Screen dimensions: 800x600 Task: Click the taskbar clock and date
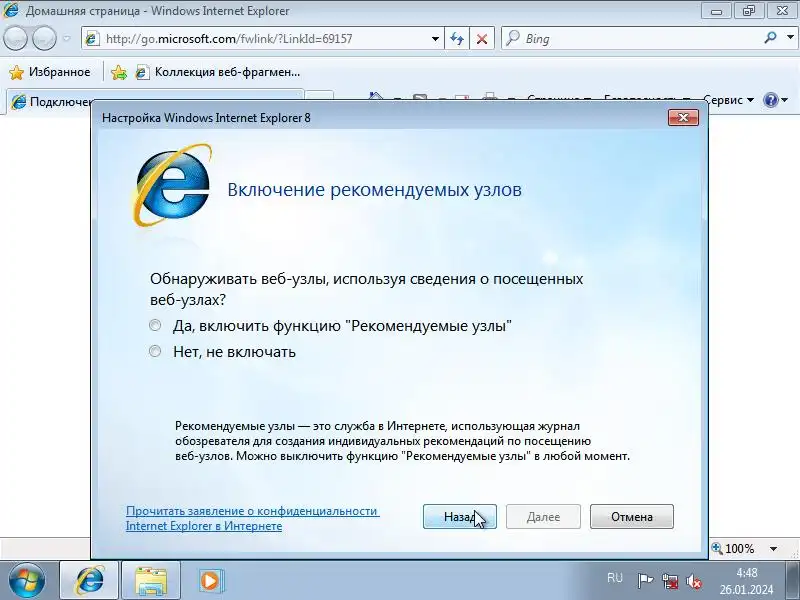coord(746,581)
